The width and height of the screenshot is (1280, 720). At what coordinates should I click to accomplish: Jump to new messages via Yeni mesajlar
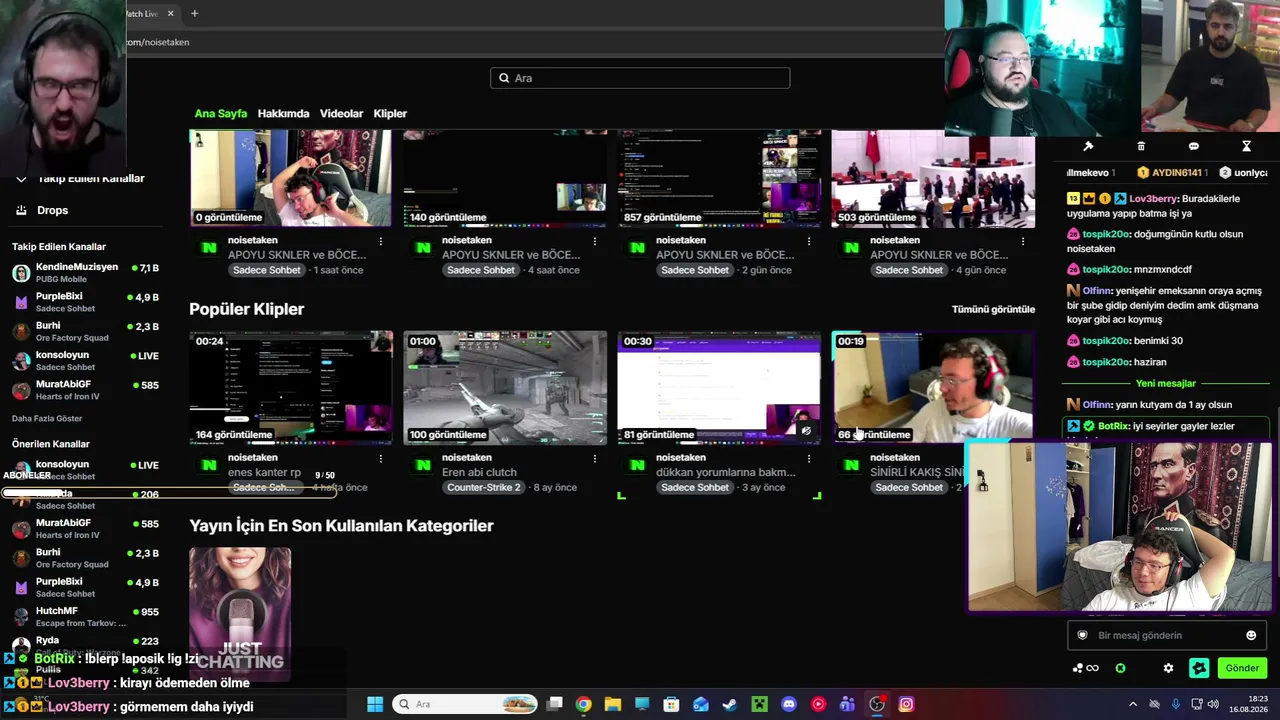pyautogui.click(x=1166, y=384)
